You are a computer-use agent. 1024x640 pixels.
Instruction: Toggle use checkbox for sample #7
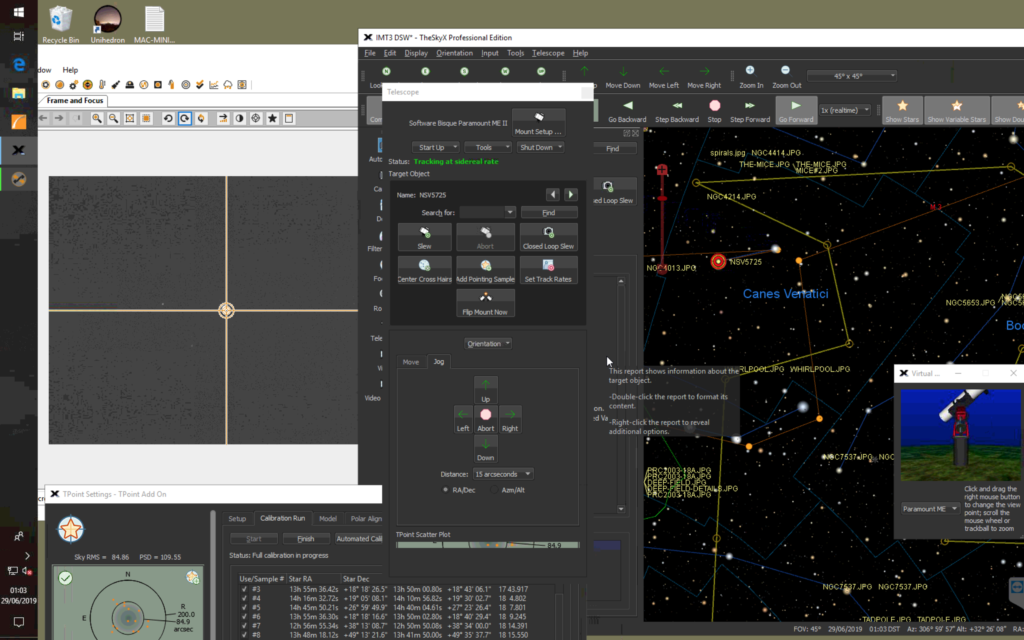click(x=244, y=626)
